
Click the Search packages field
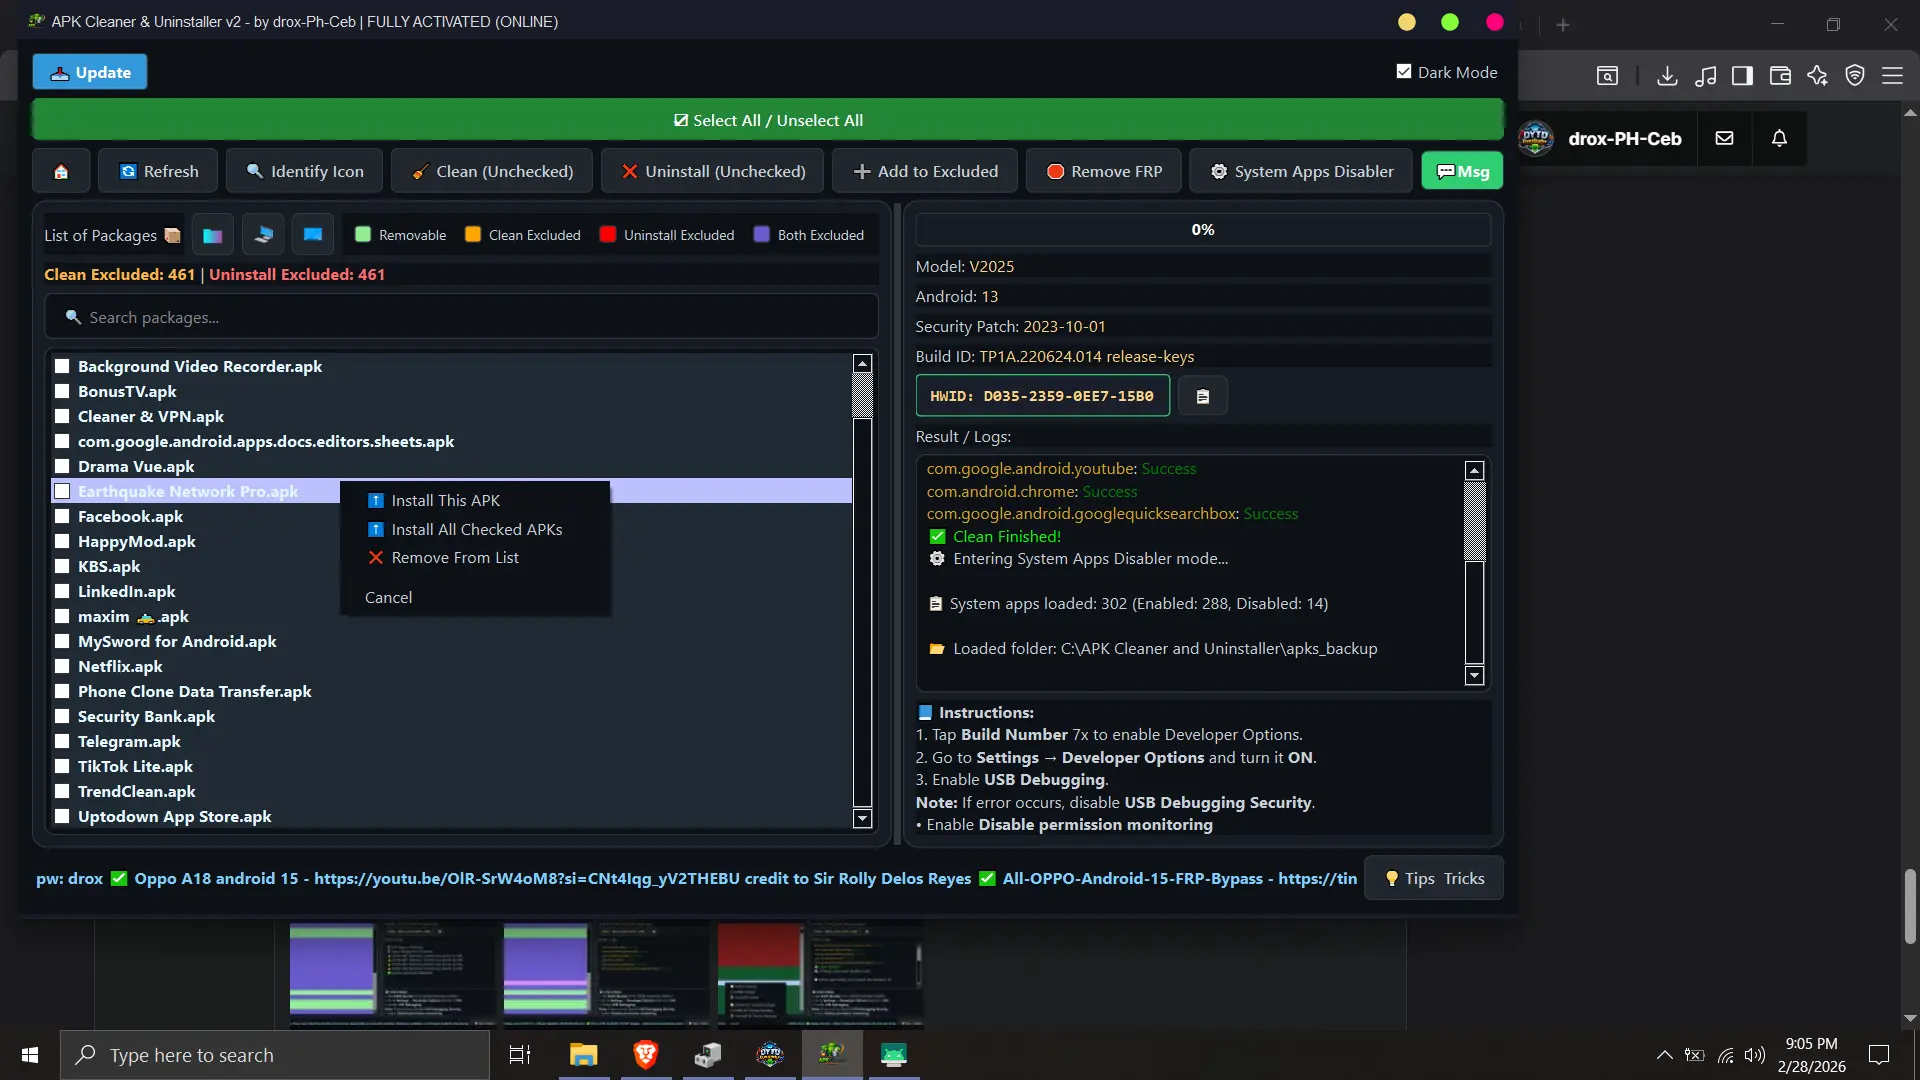tap(461, 317)
